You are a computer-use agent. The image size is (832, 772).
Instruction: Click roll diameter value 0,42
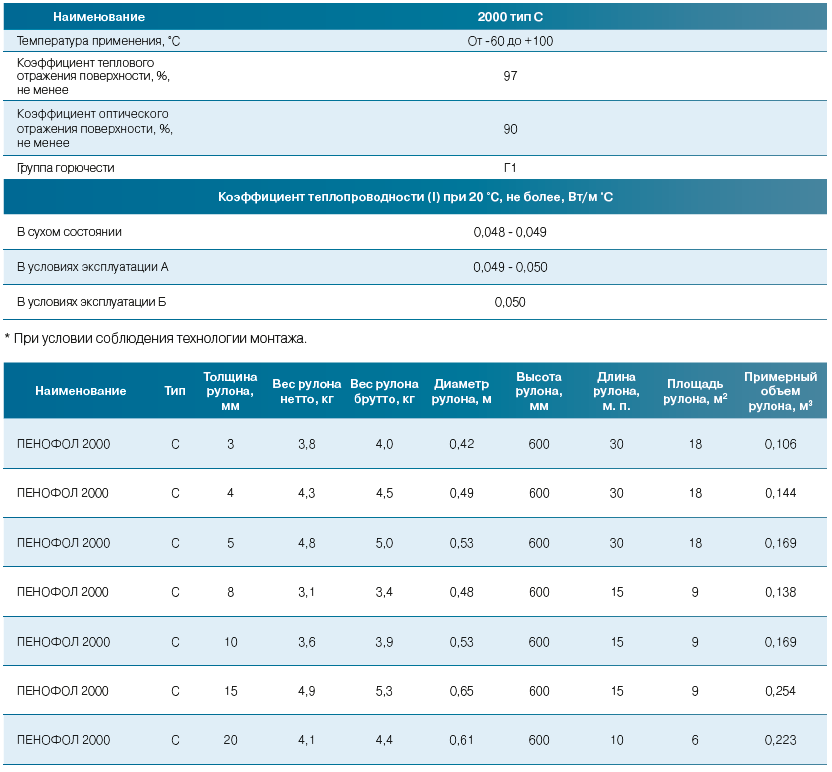click(462, 444)
